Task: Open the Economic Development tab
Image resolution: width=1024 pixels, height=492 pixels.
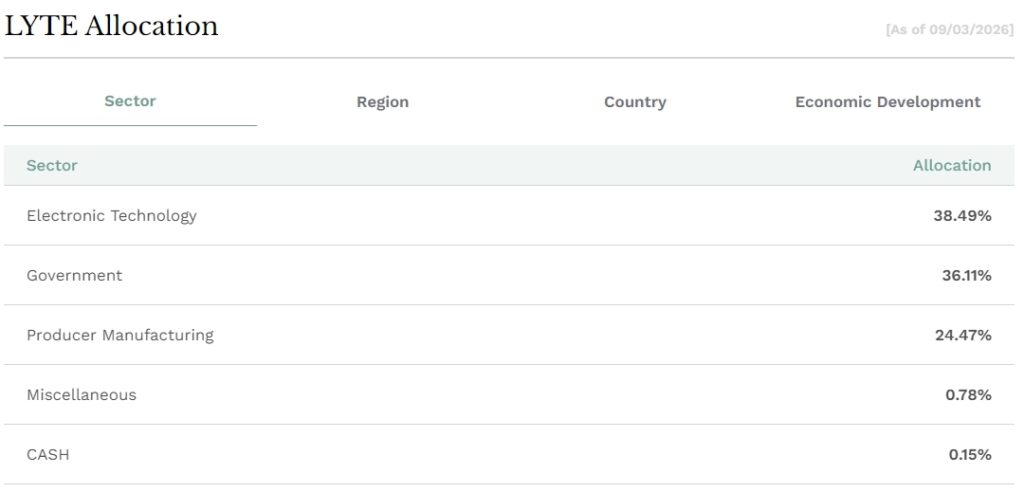Action: click(888, 102)
